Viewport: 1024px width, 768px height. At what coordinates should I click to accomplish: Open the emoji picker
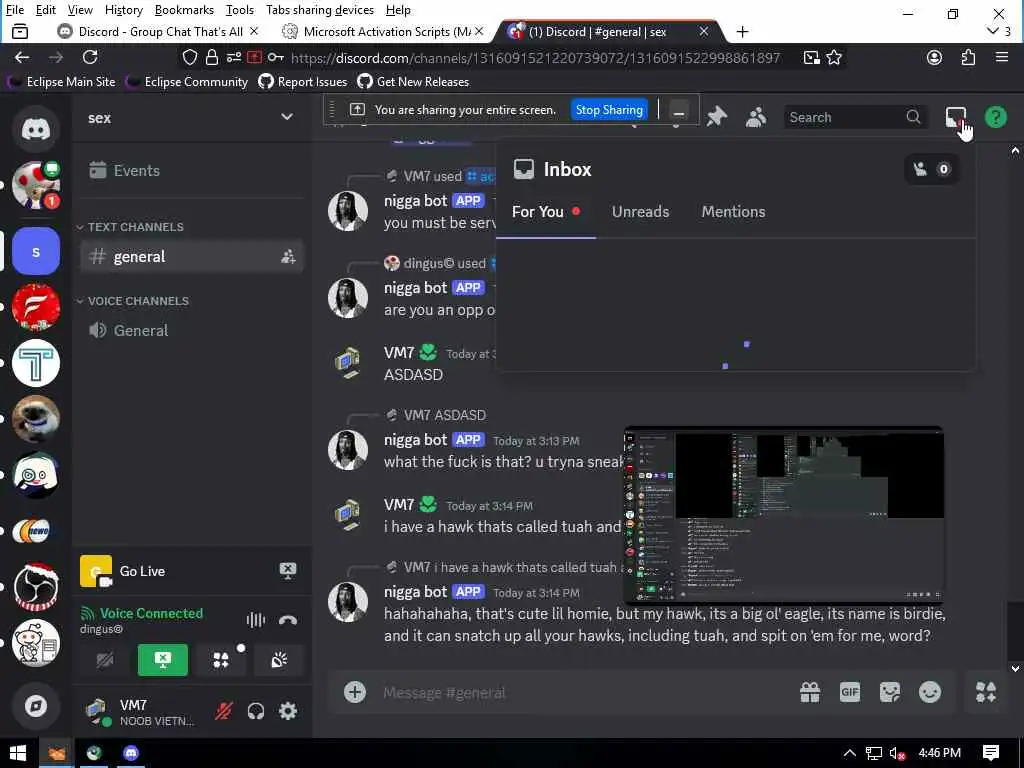pyautogui.click(x=930, y=692)
